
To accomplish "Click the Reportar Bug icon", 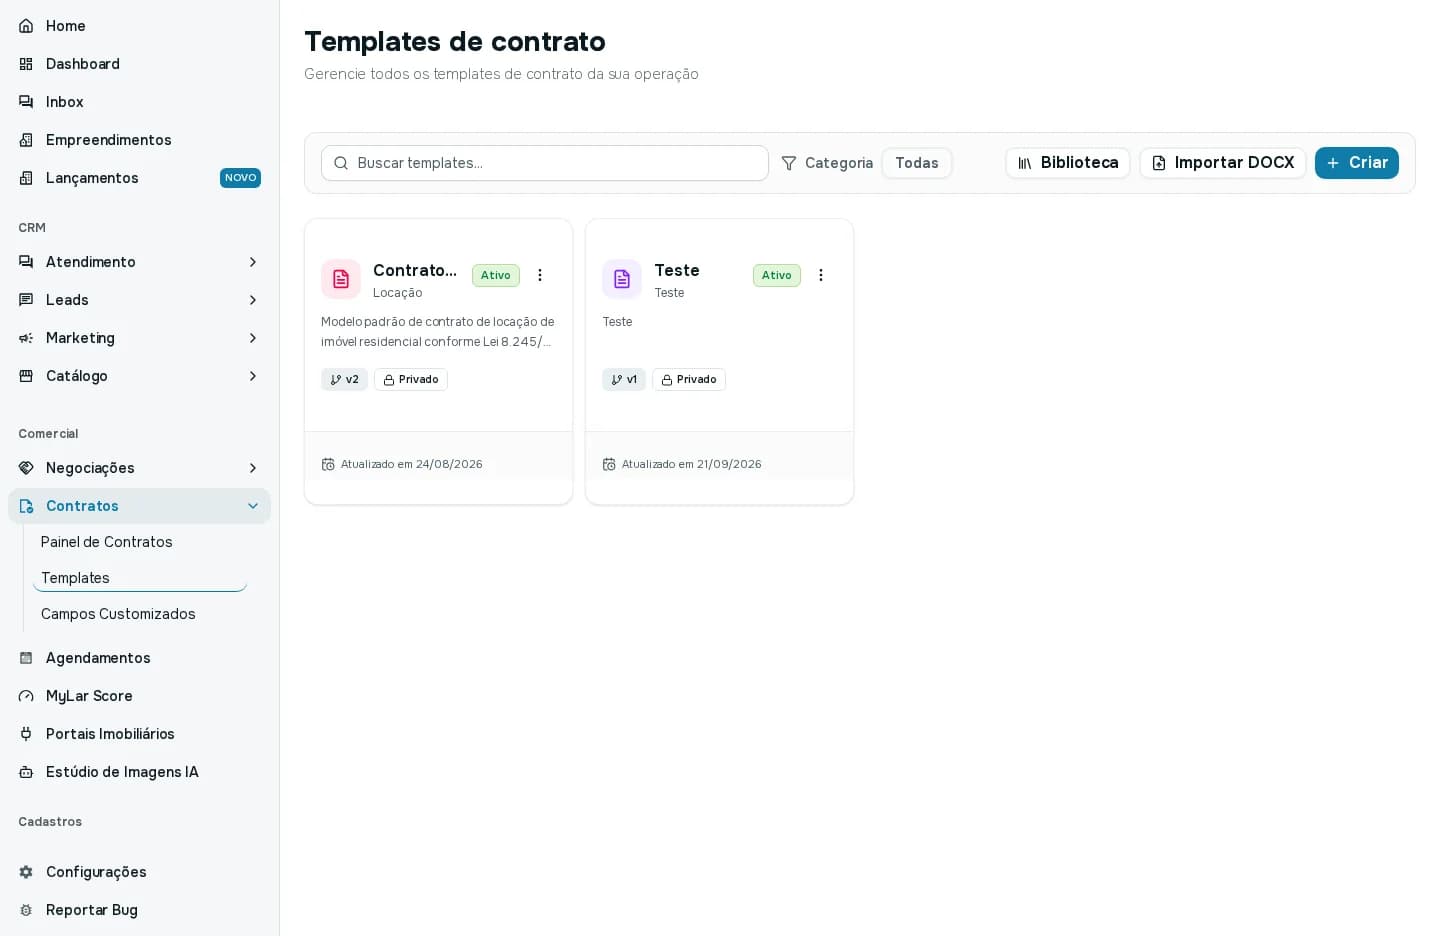I will [26, 910].
